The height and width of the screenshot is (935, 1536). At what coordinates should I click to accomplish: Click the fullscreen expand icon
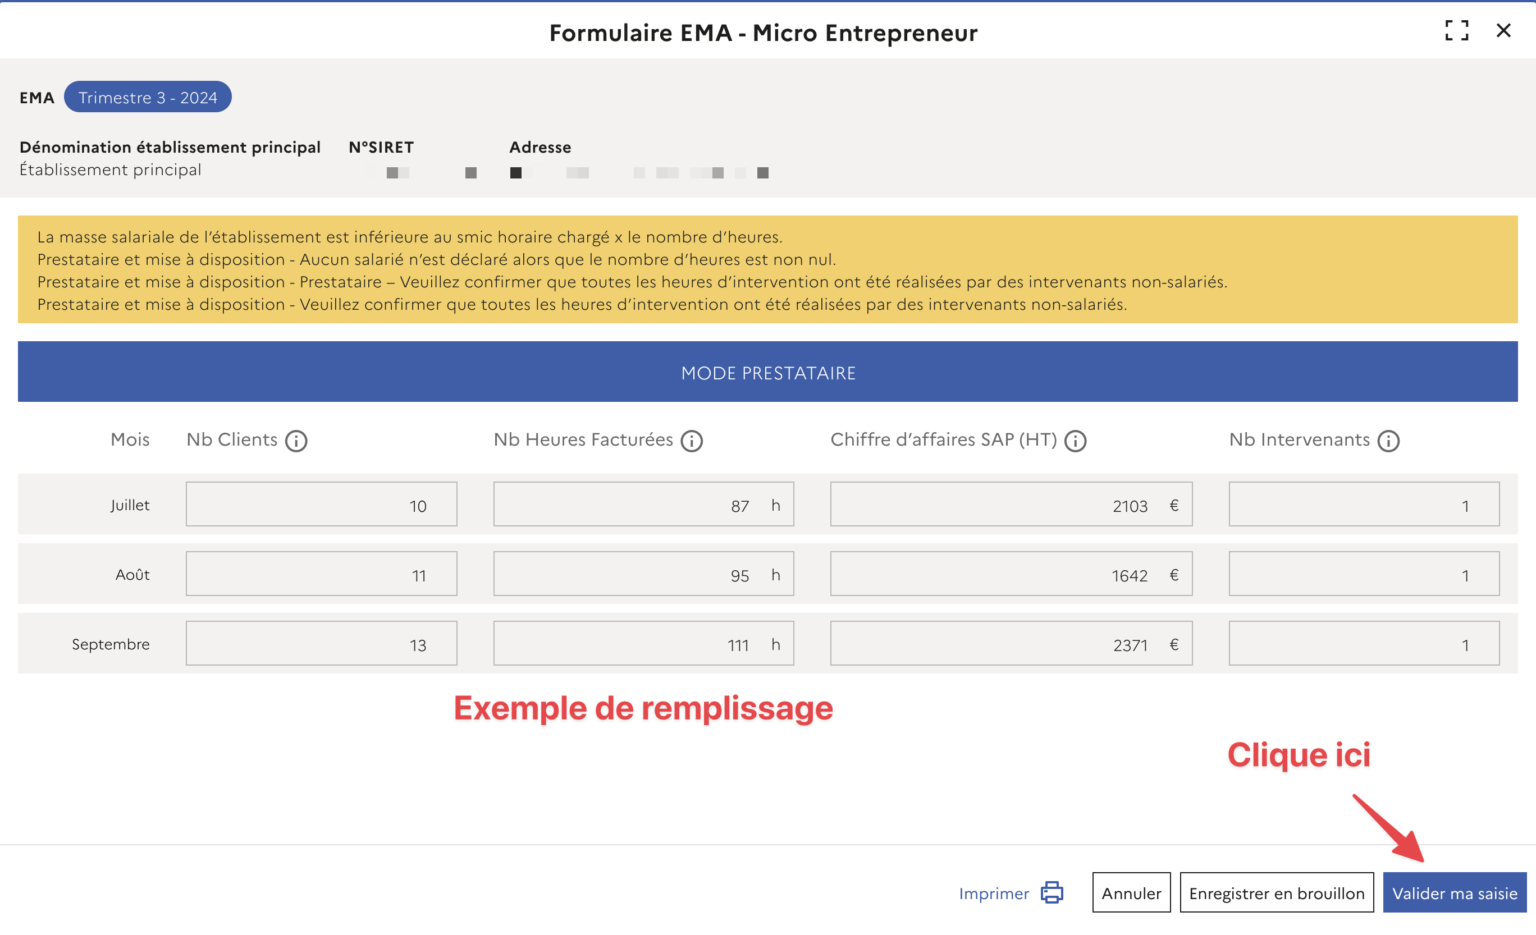pos(1457,30)
